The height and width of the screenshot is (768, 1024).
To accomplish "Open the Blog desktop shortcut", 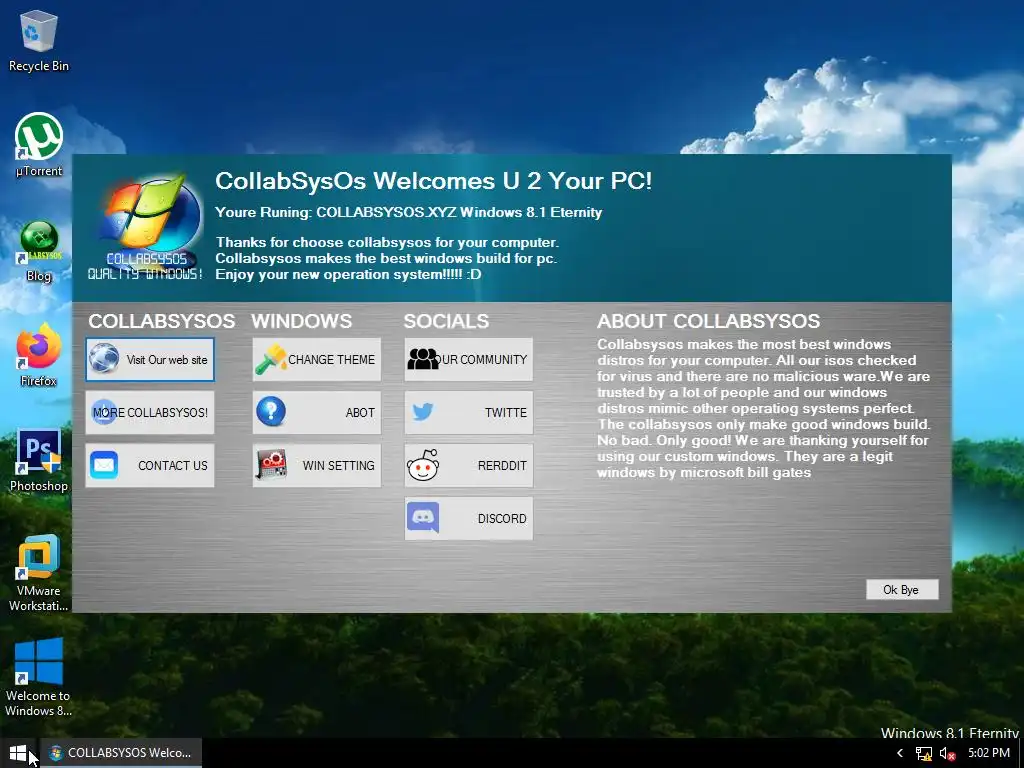I will [39, 251].
